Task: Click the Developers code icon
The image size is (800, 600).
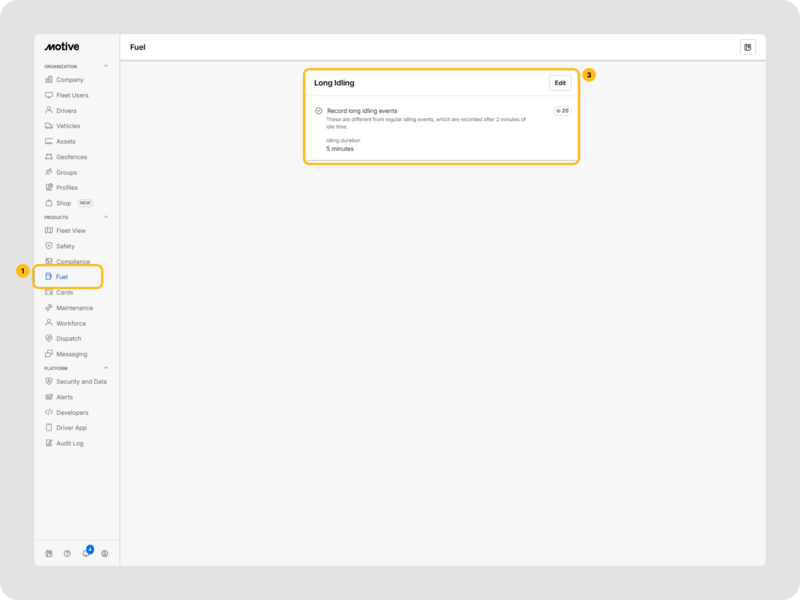Action: click(49, 412)
